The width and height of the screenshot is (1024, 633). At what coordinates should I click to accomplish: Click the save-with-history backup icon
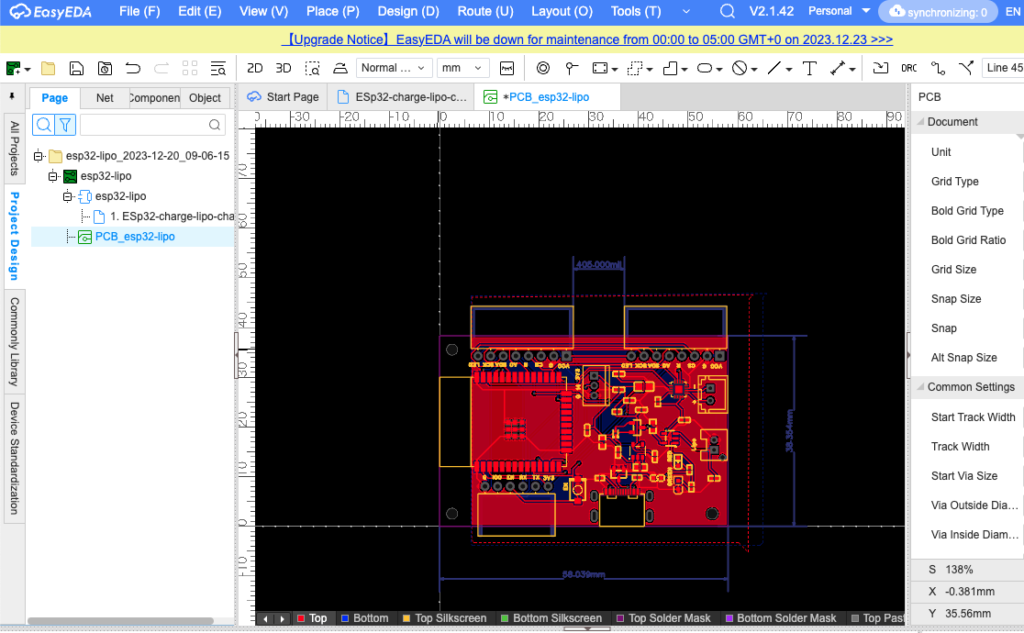104,68
